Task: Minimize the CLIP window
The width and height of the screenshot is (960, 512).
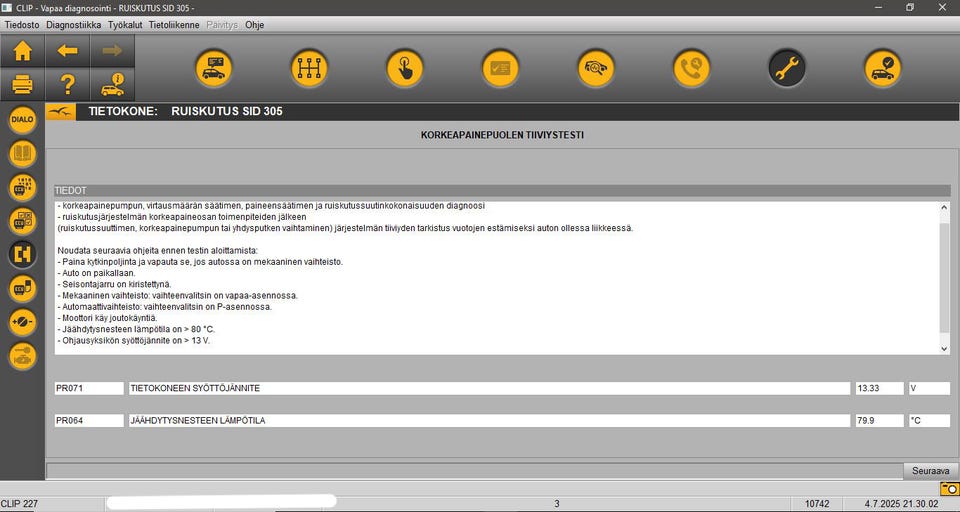Action: 879,7
